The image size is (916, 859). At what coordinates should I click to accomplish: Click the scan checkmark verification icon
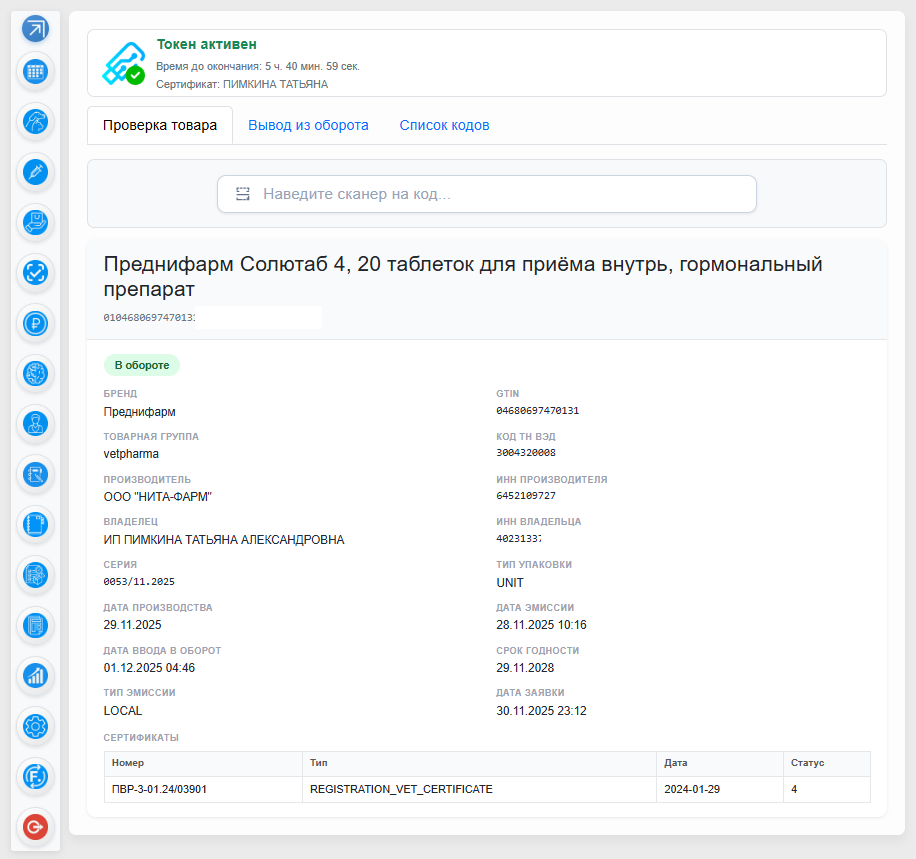point(36,273)
